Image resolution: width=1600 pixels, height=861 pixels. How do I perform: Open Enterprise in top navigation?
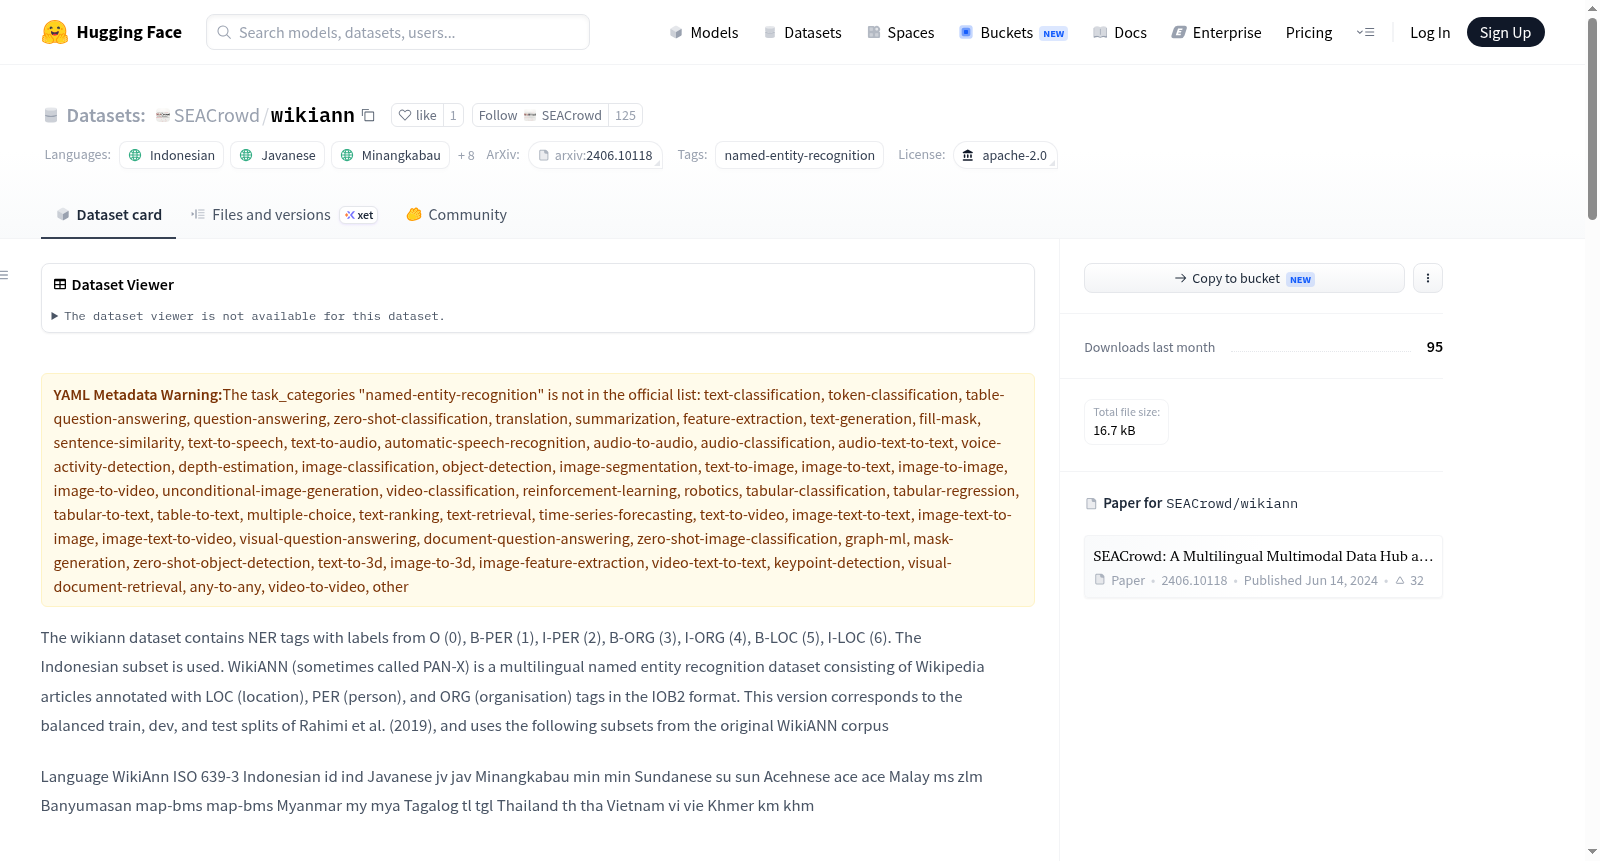click(1216, 32)
